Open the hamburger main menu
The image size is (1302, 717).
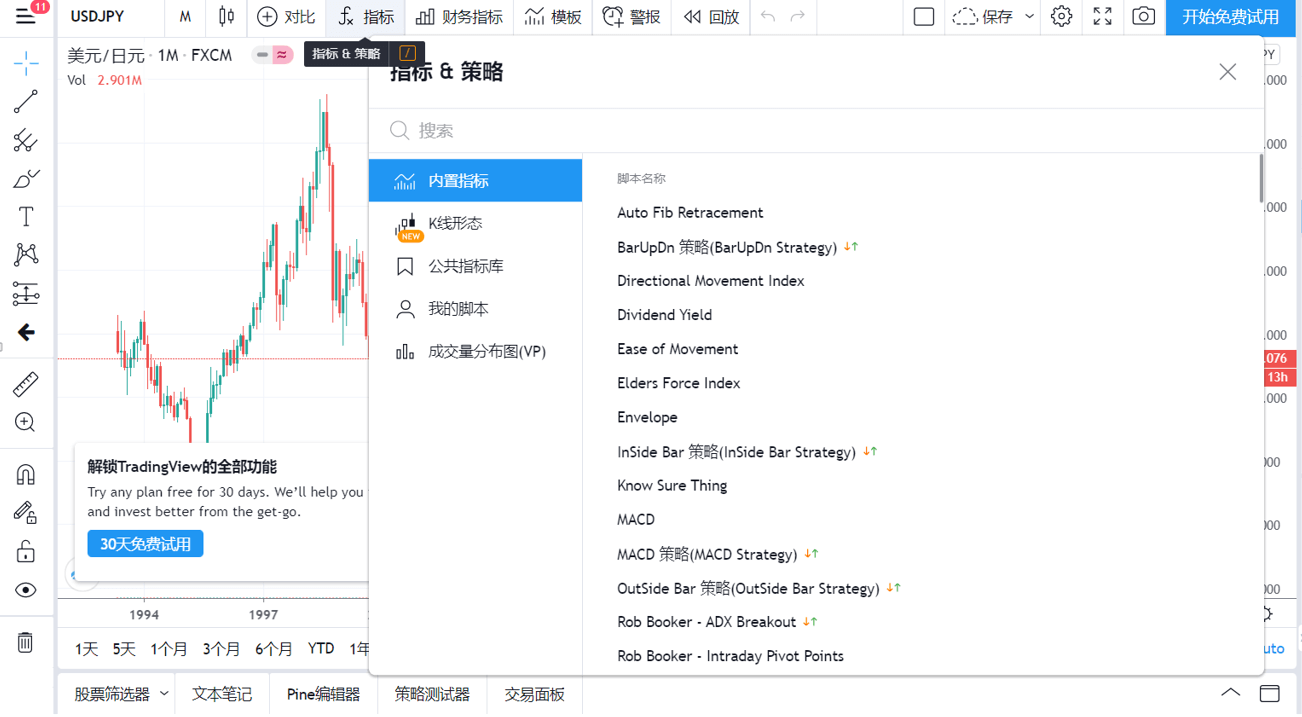(x=25, y=17)
